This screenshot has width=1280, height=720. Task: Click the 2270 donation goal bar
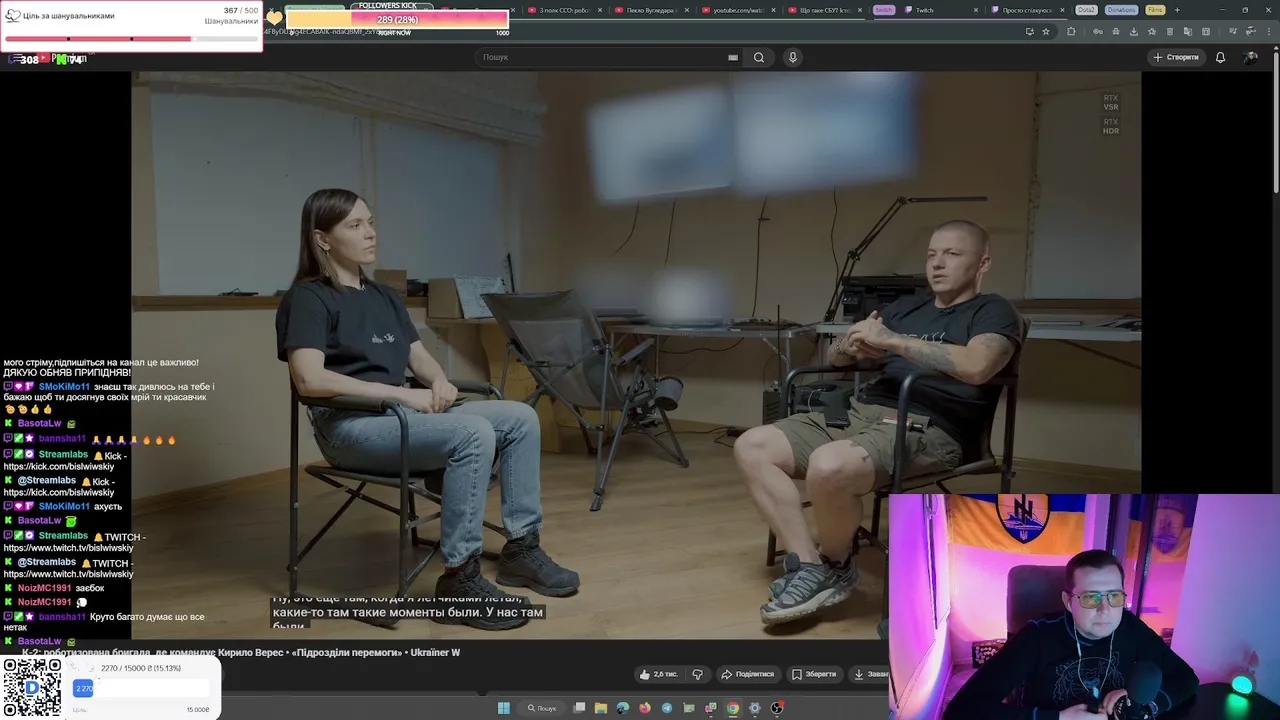140,688
